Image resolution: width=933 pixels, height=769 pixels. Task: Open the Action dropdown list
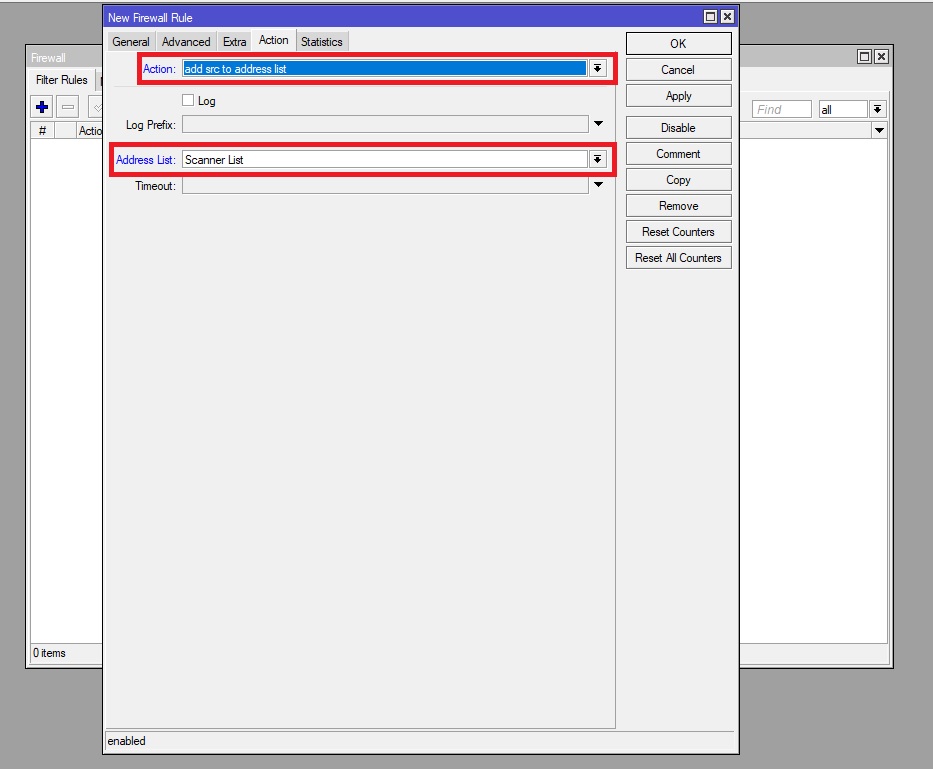pyautogui.click(x=598, y=68)
